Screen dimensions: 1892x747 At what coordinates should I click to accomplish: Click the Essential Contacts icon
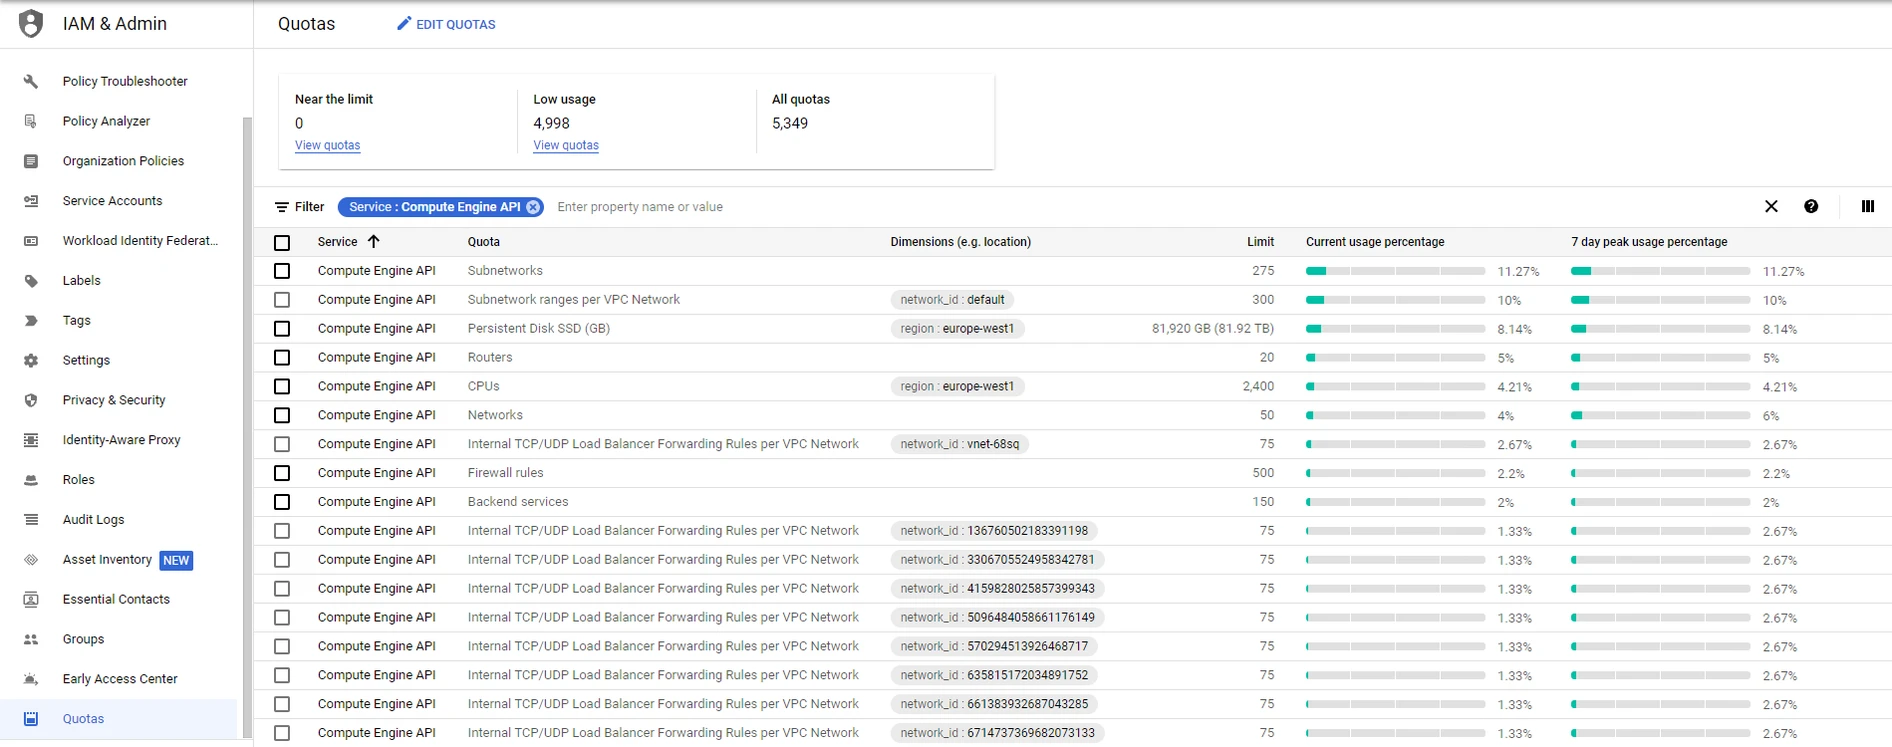[31, 599]
